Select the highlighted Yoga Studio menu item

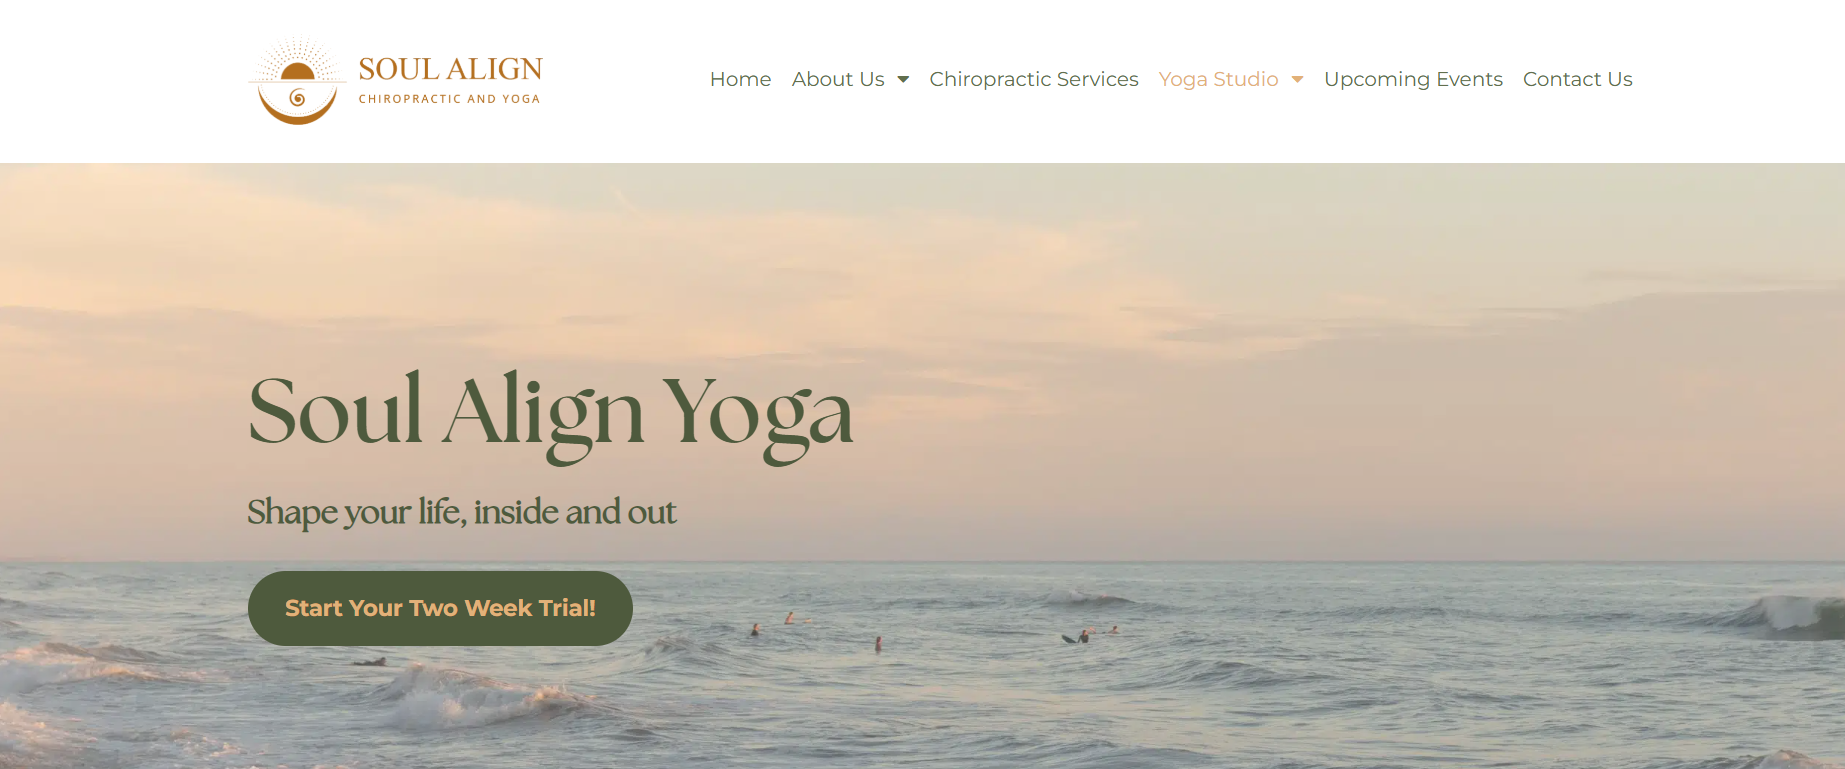1218,79
